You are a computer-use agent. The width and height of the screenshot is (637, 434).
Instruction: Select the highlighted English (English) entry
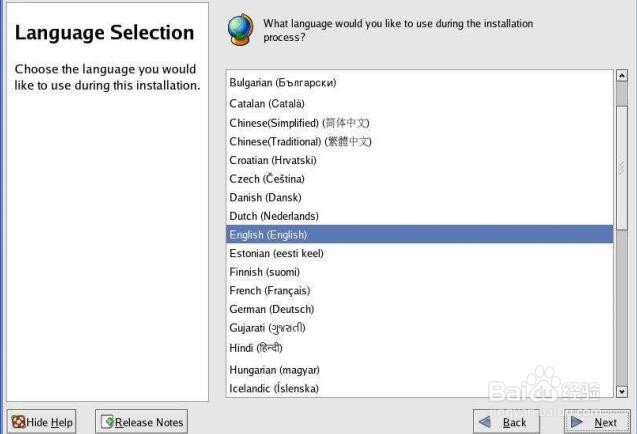419,234
